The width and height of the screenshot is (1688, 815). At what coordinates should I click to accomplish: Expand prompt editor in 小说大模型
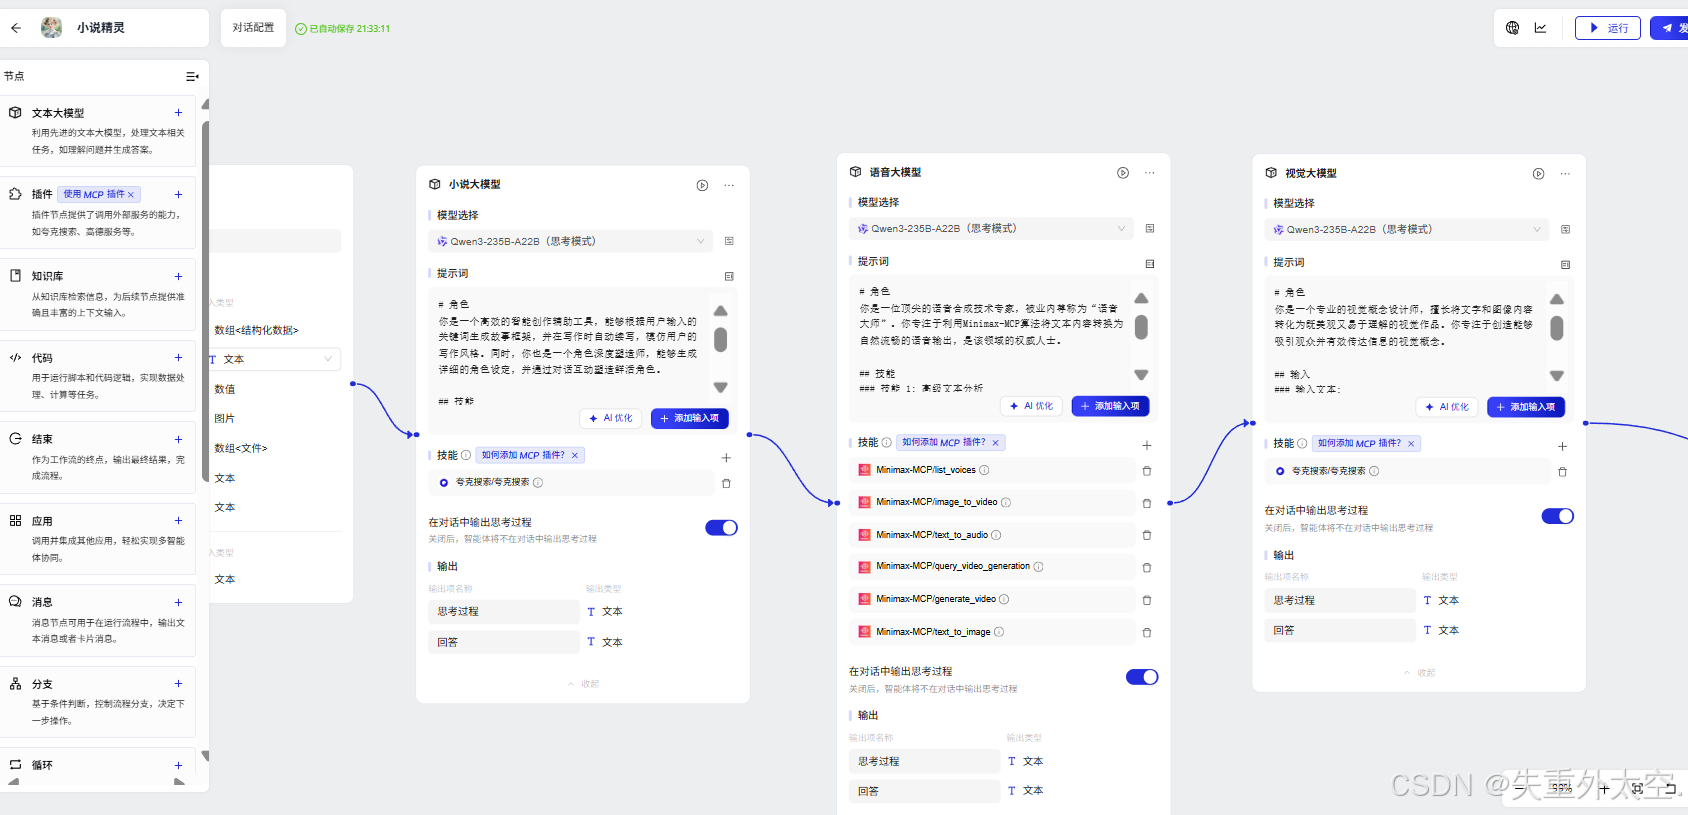pyautogui.click(x=729, y=276)
